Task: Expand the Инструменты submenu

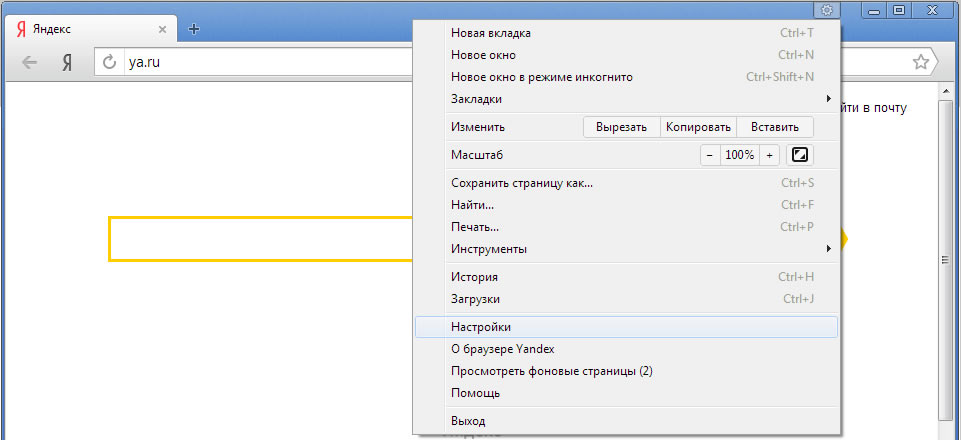Action: 626,249
